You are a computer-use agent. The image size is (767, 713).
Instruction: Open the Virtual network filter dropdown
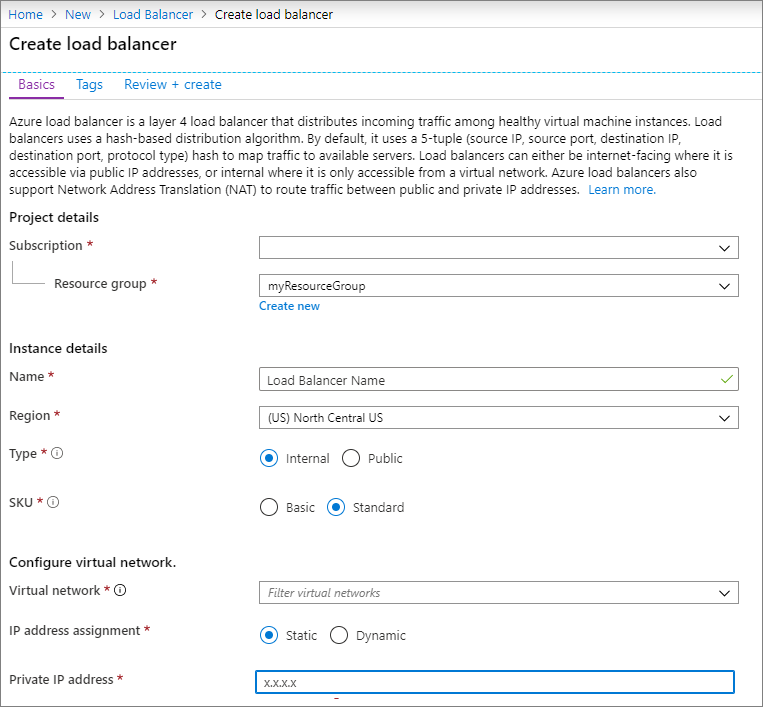[498, 593]
